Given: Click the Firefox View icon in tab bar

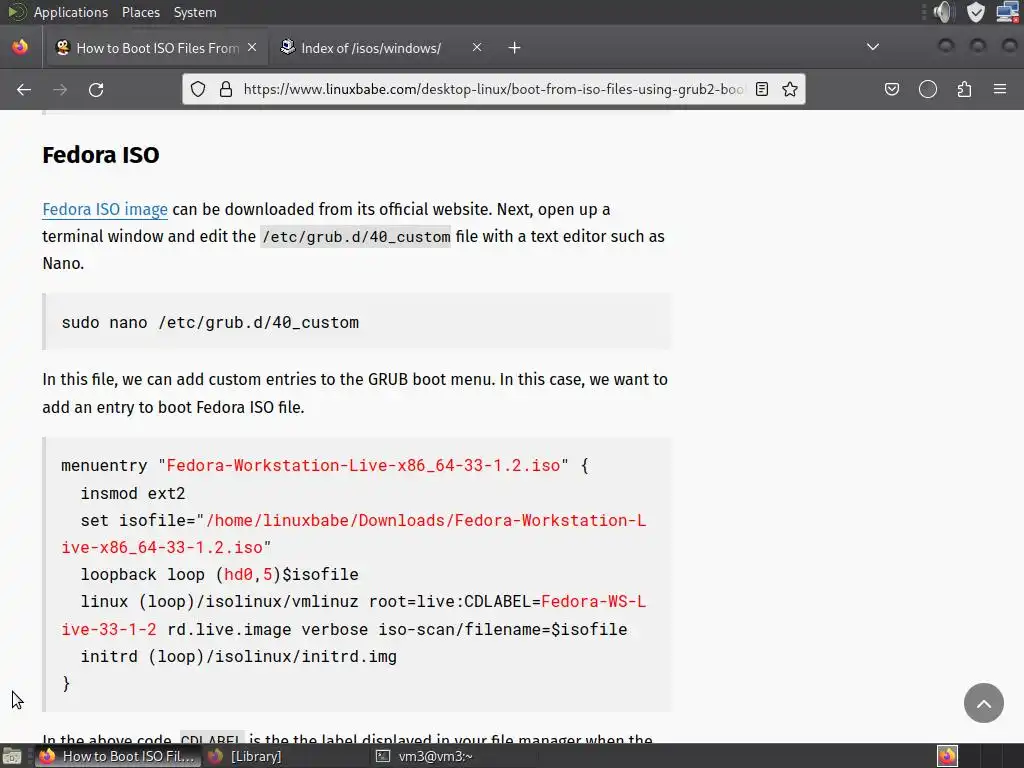Looking at the screenshot, I should click(x=20, y=48).
